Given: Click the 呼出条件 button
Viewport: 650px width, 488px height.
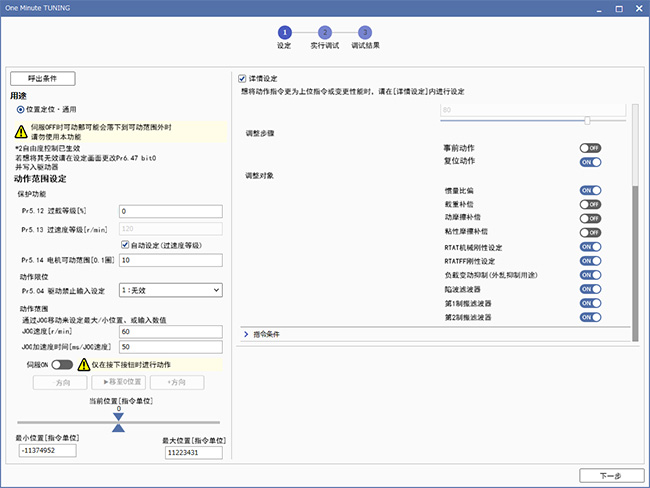Looking at the screenshot, I should [x=42, y=78].
